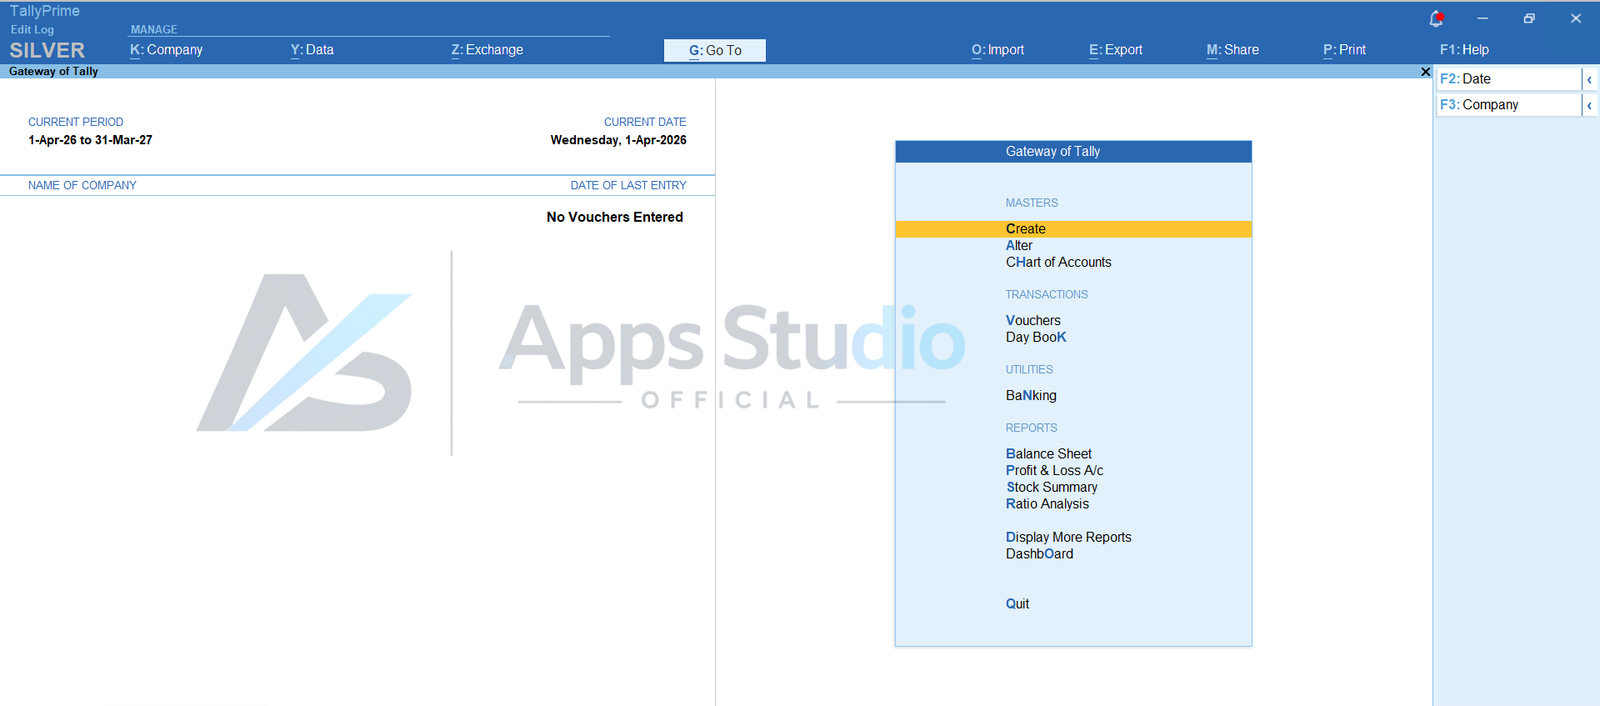Click the TallyPrime title text
The image size is (1600, 706).
click(45, 11)
